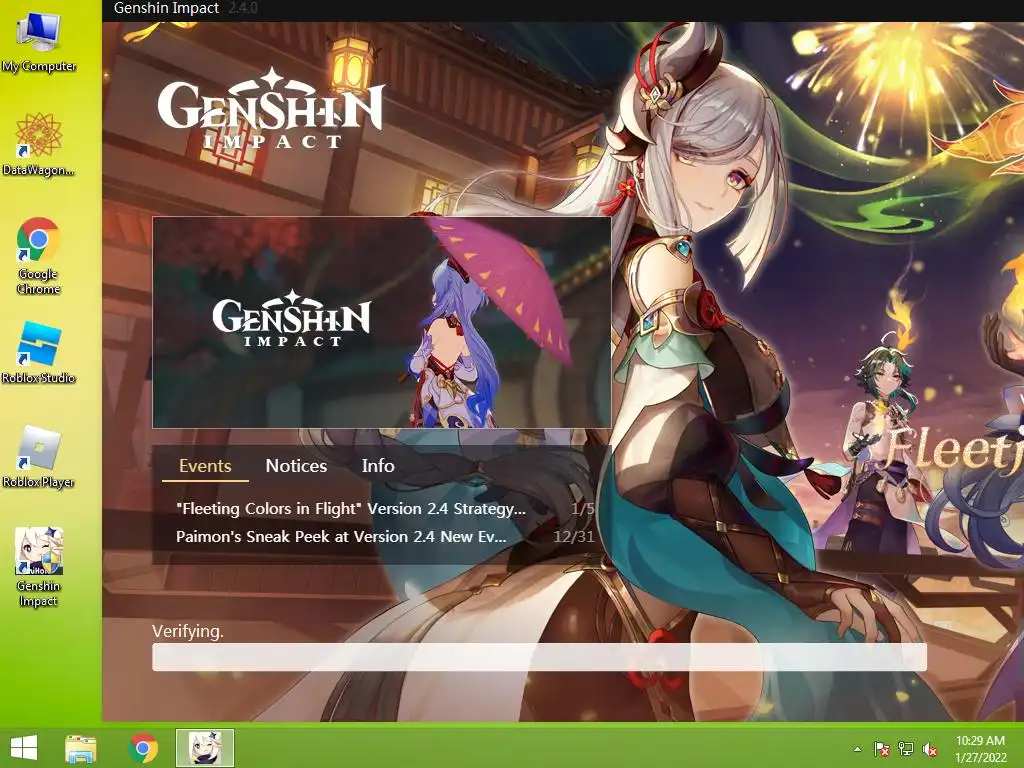This screenshot has width=1024, height=768.
Task: Open the Action Center flag icon
Action: [881, 749]
